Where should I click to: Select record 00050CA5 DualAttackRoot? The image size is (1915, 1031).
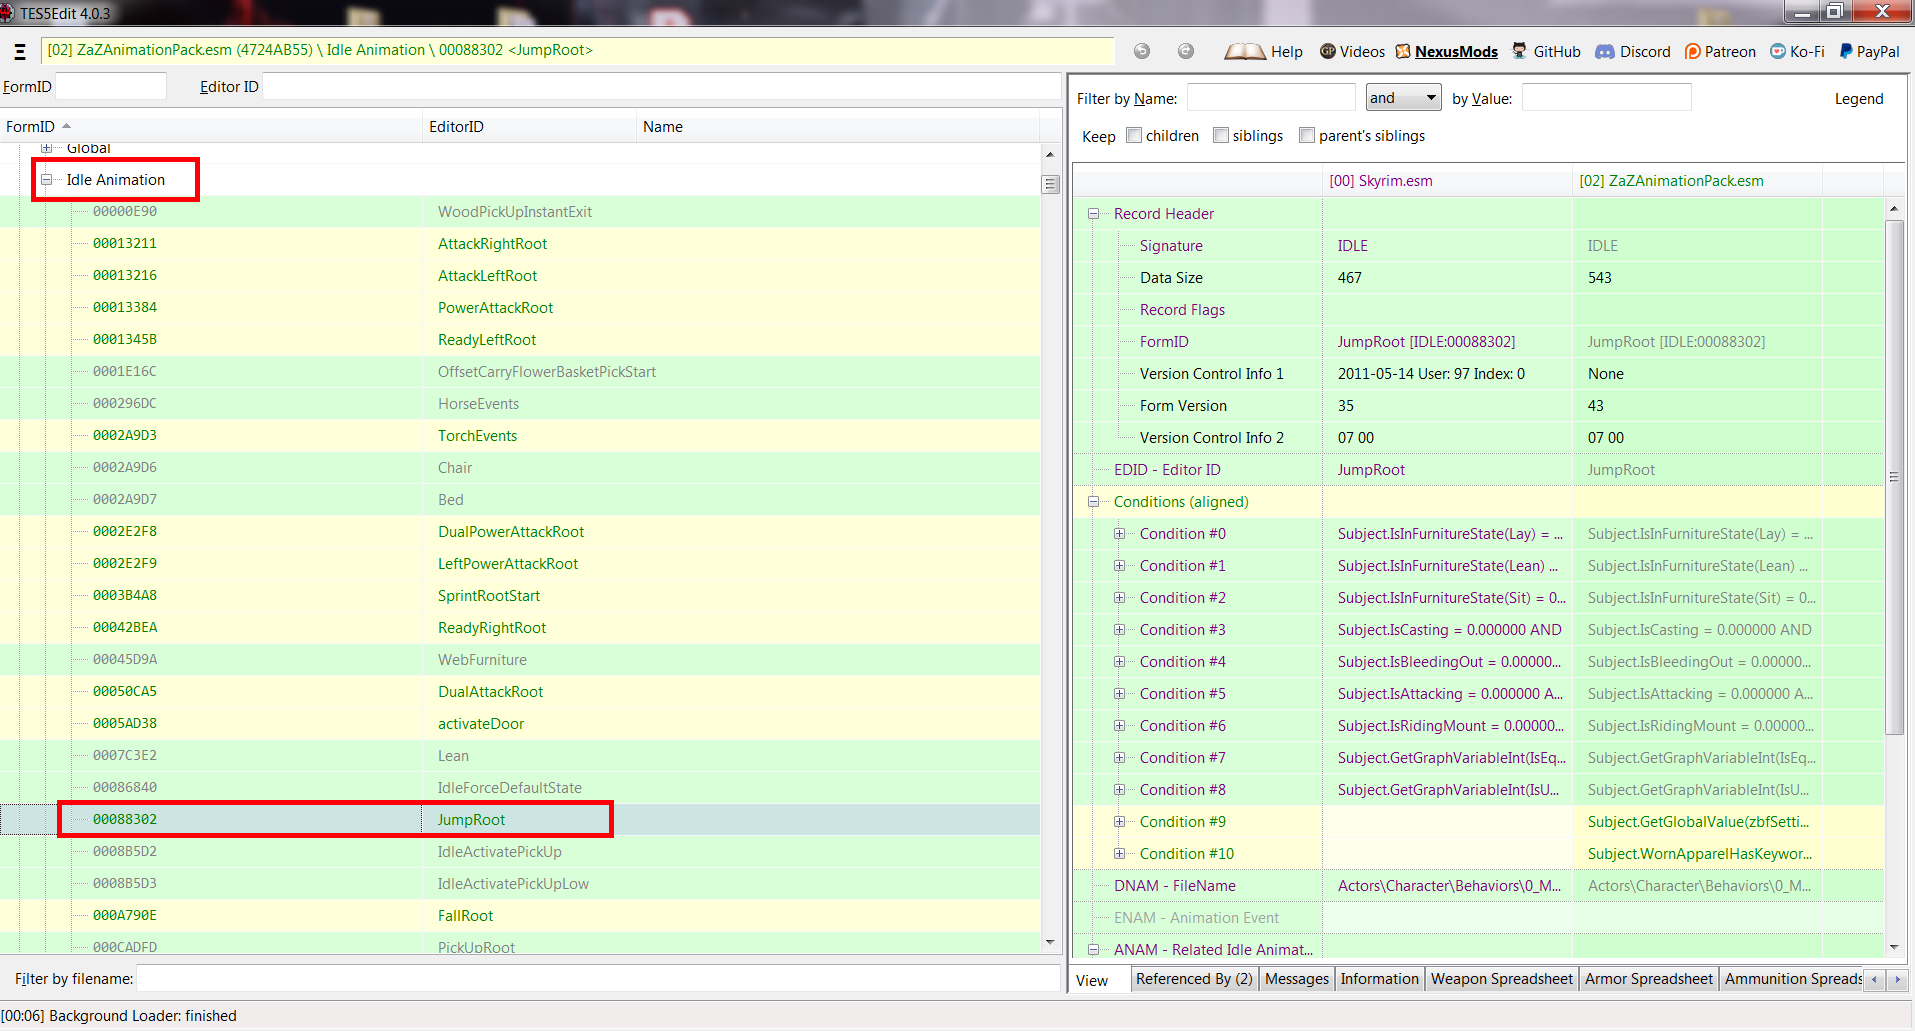[520, 692]
